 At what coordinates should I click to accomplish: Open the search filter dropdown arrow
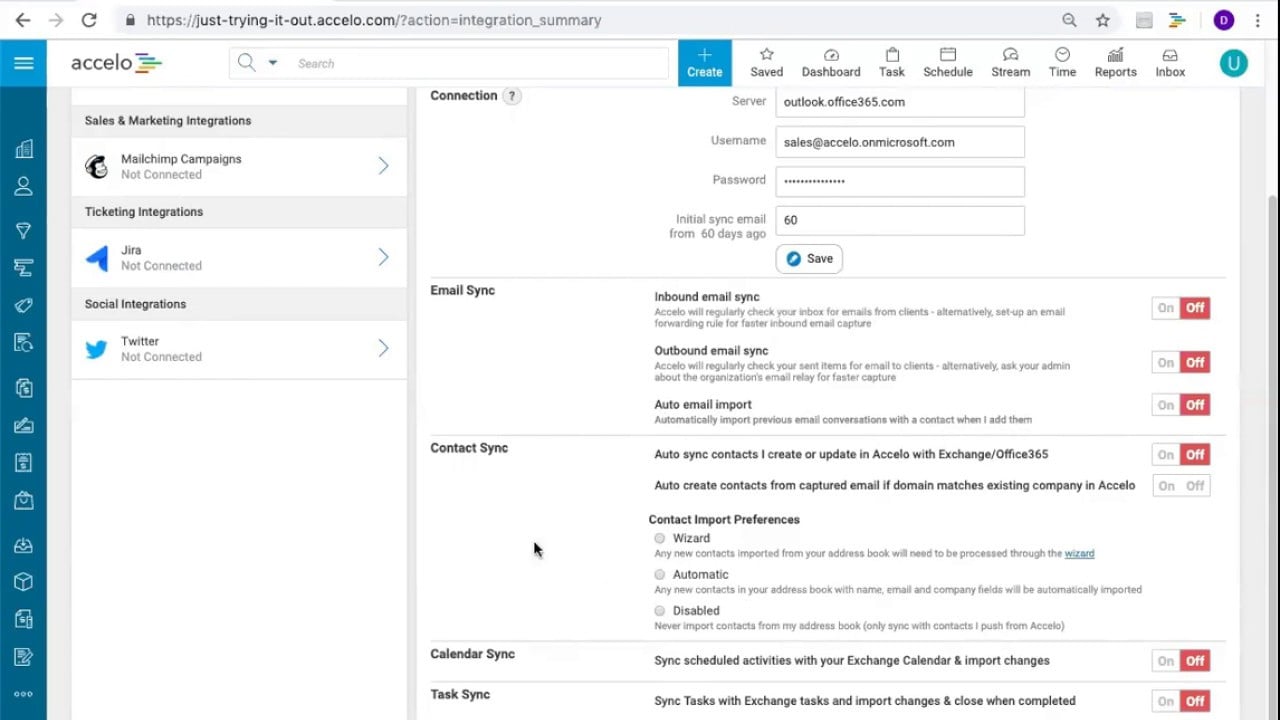point(272,63)
